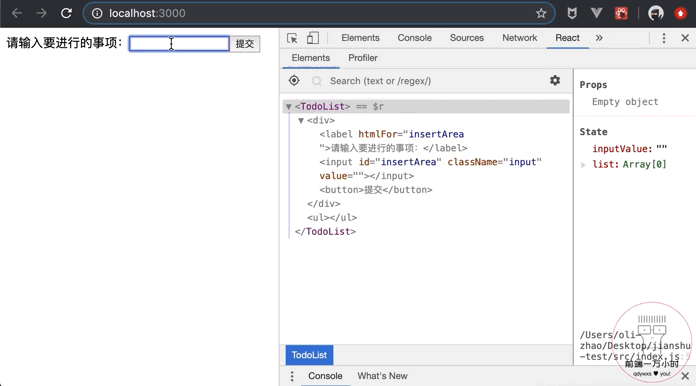Screen dimensions: 696x386
Task: Collapse the div node in component tree
Action: point(301,120)
